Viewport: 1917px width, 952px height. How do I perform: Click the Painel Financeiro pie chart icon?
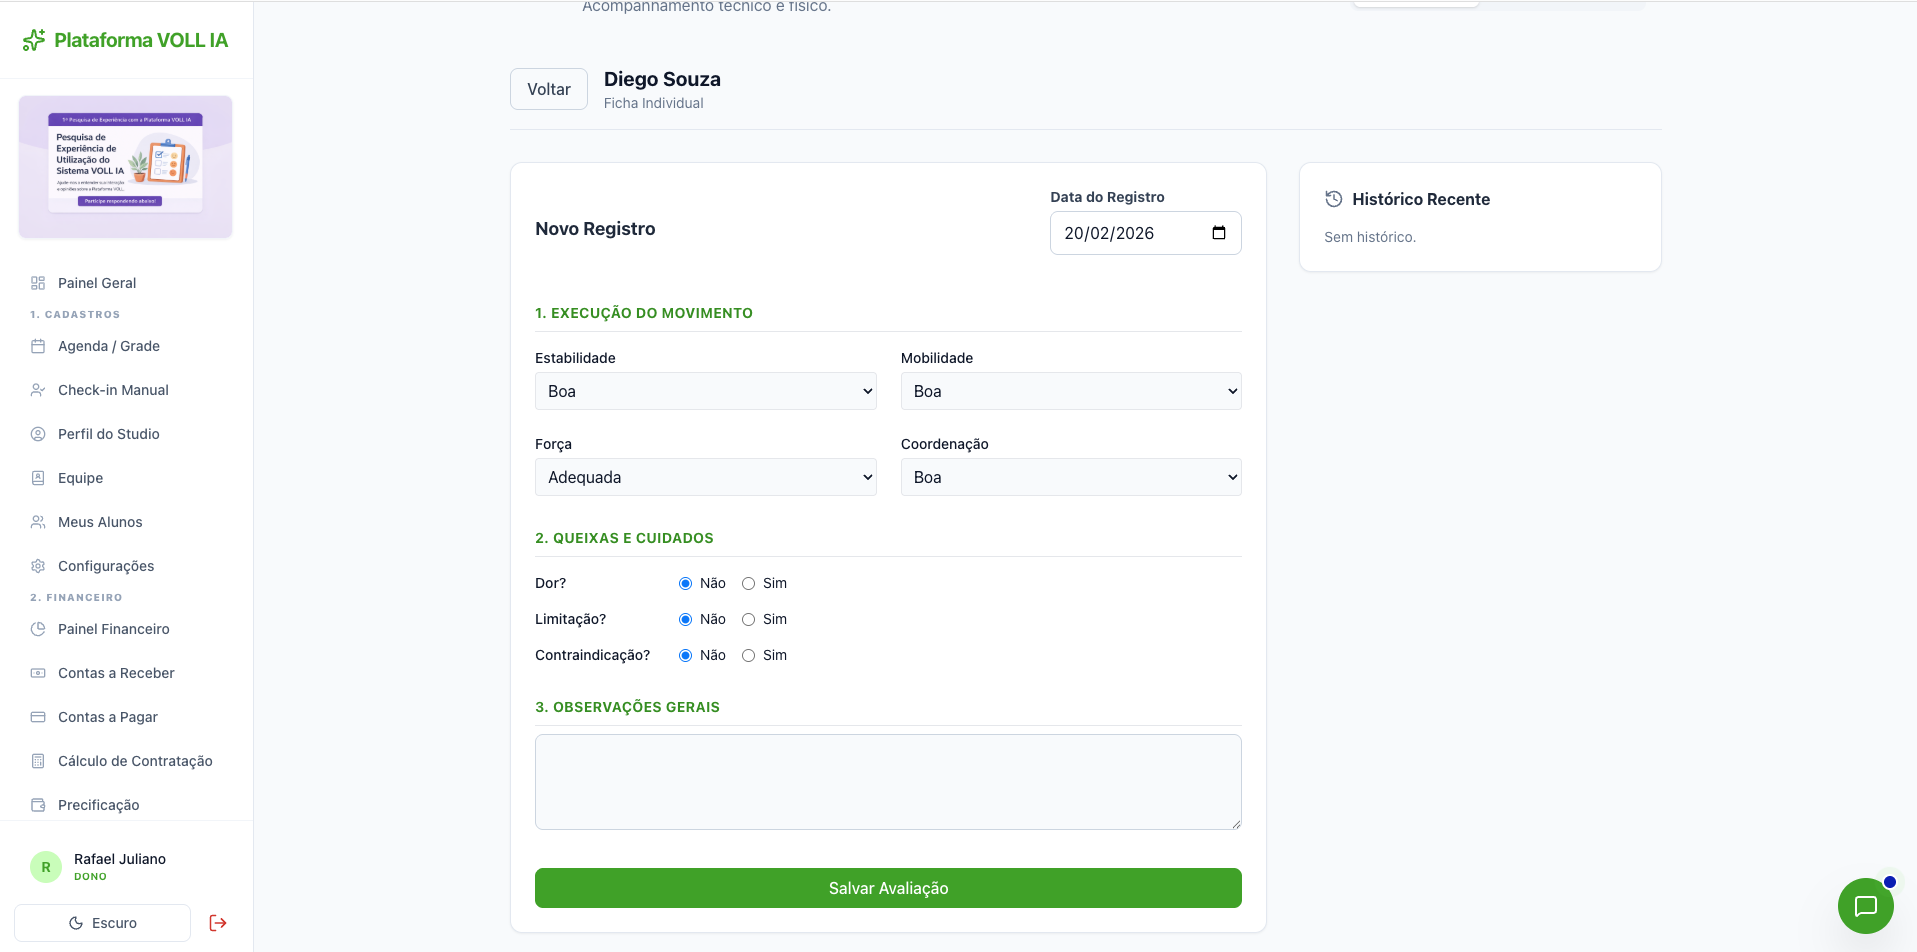[38, 629]
